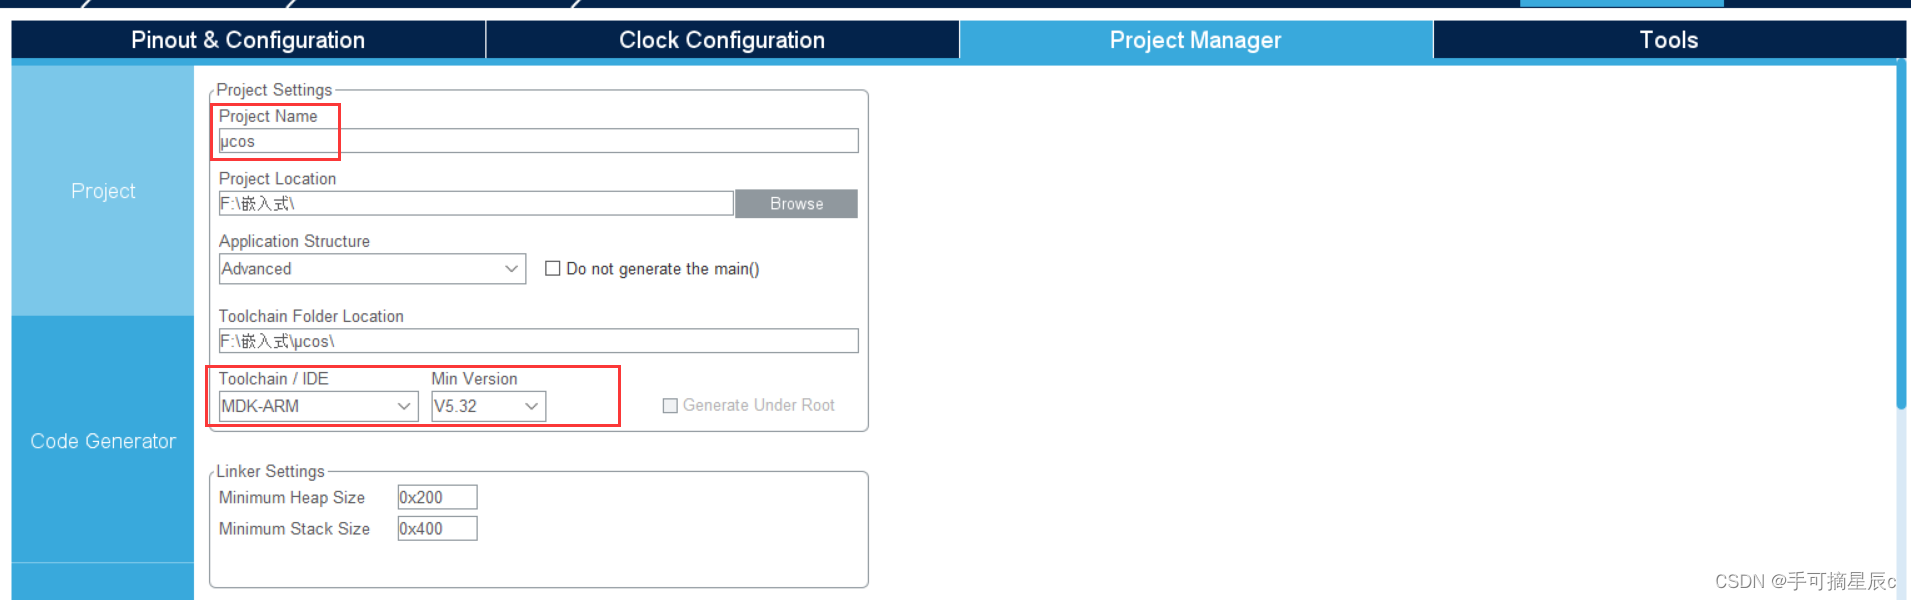Open the Application Structure dropdown
Image resolution: width=1911 pixels, height=600 pixels.
pyautogui.click(x=372, y=269)
